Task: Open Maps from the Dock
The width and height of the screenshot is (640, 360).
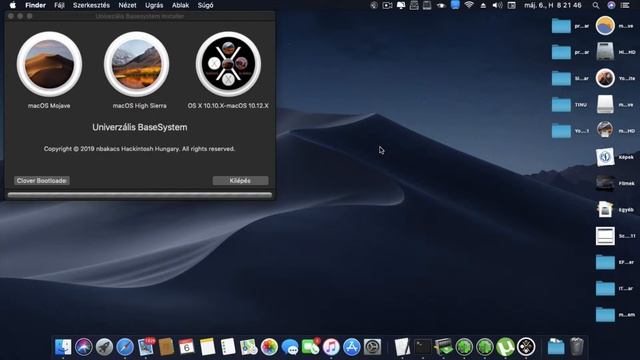Action: [x=249, y=347]
